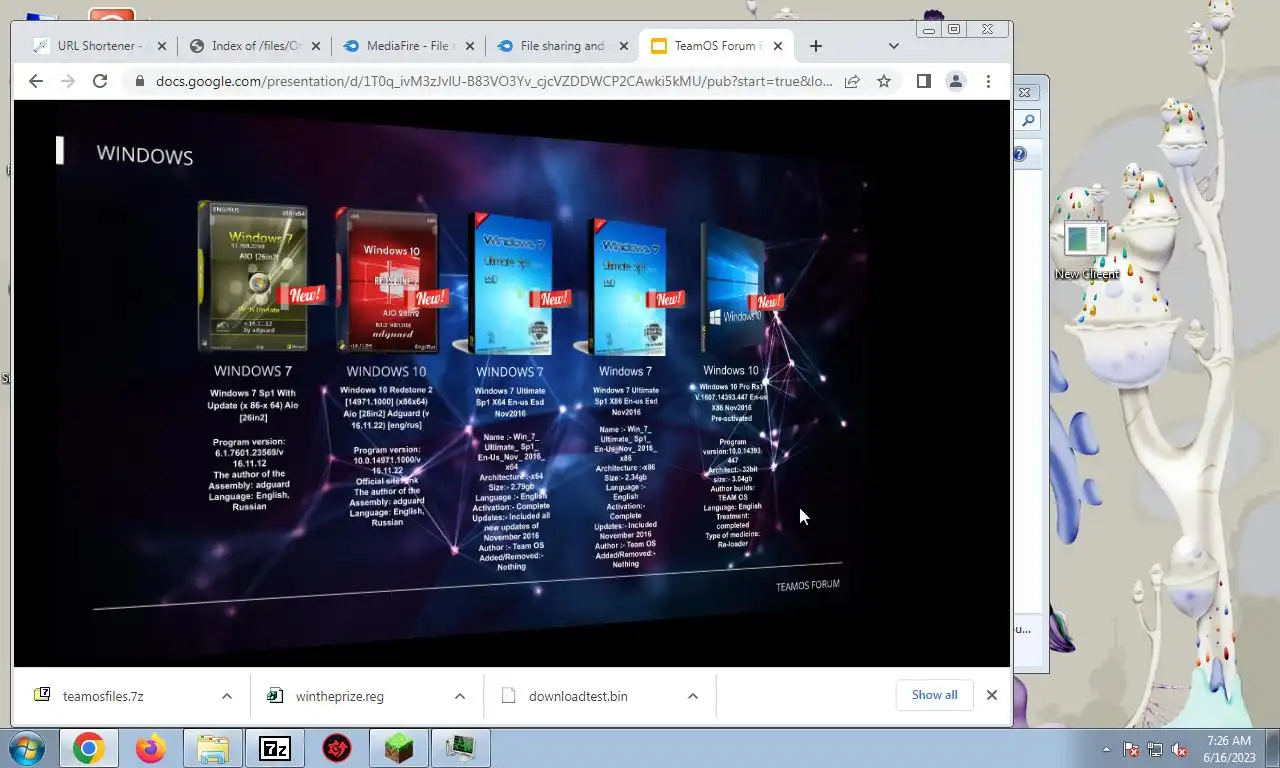Viewport: 1280px width, 768px height.
Task: Click the Action Center flag tray icon
Action: (1131, 749)
